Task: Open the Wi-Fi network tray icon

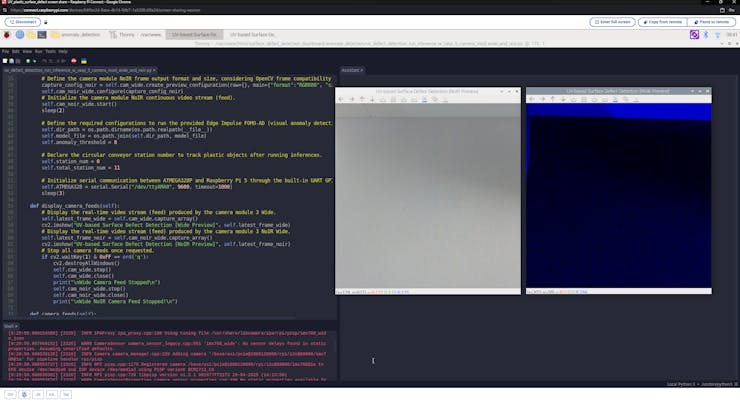Action: coord(717,35)
